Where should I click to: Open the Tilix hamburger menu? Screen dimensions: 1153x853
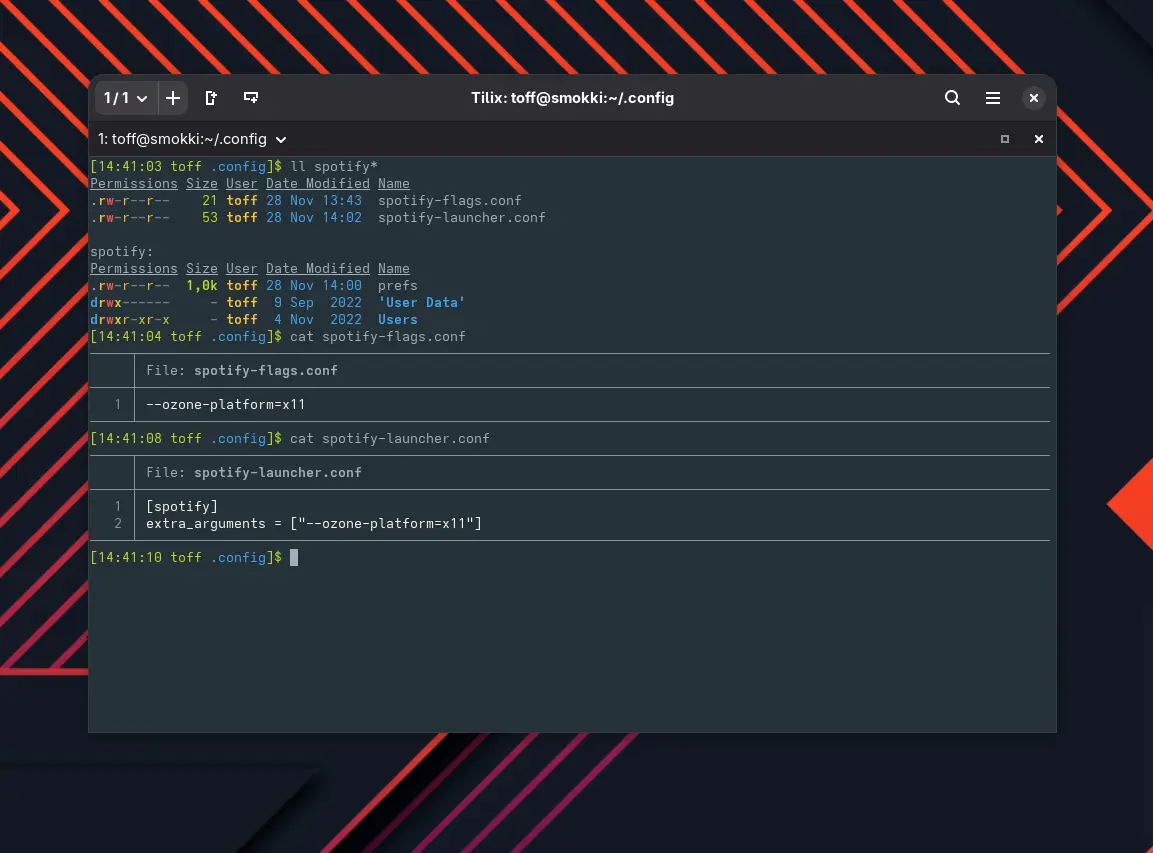992,98
